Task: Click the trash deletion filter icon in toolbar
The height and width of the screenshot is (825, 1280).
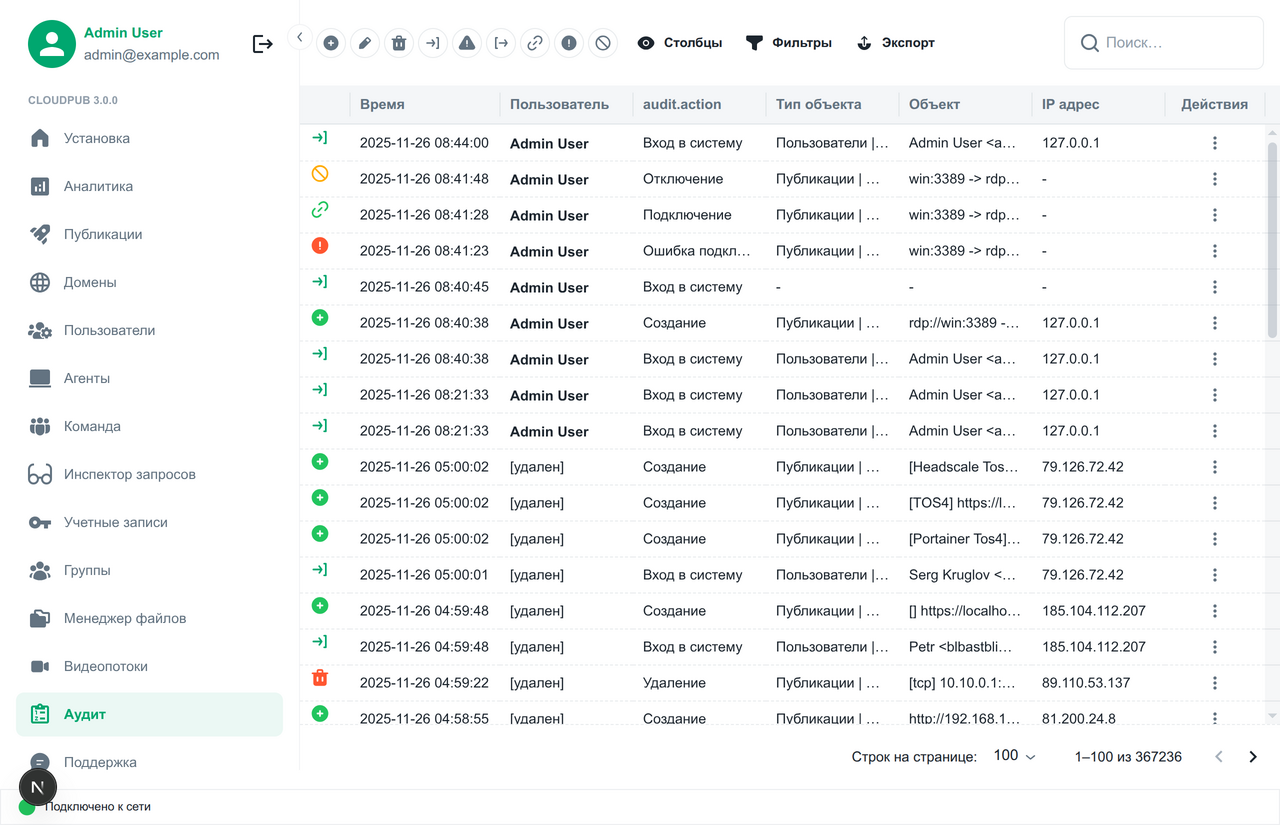Action: click(x=399, y=43)
